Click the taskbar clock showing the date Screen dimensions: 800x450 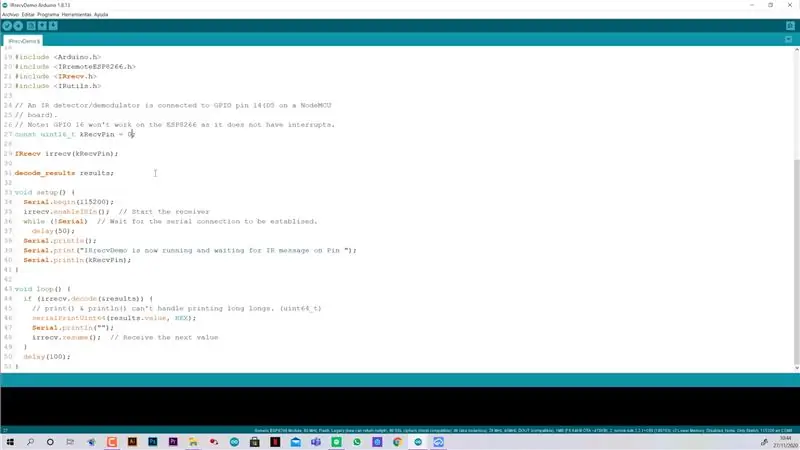785,442
